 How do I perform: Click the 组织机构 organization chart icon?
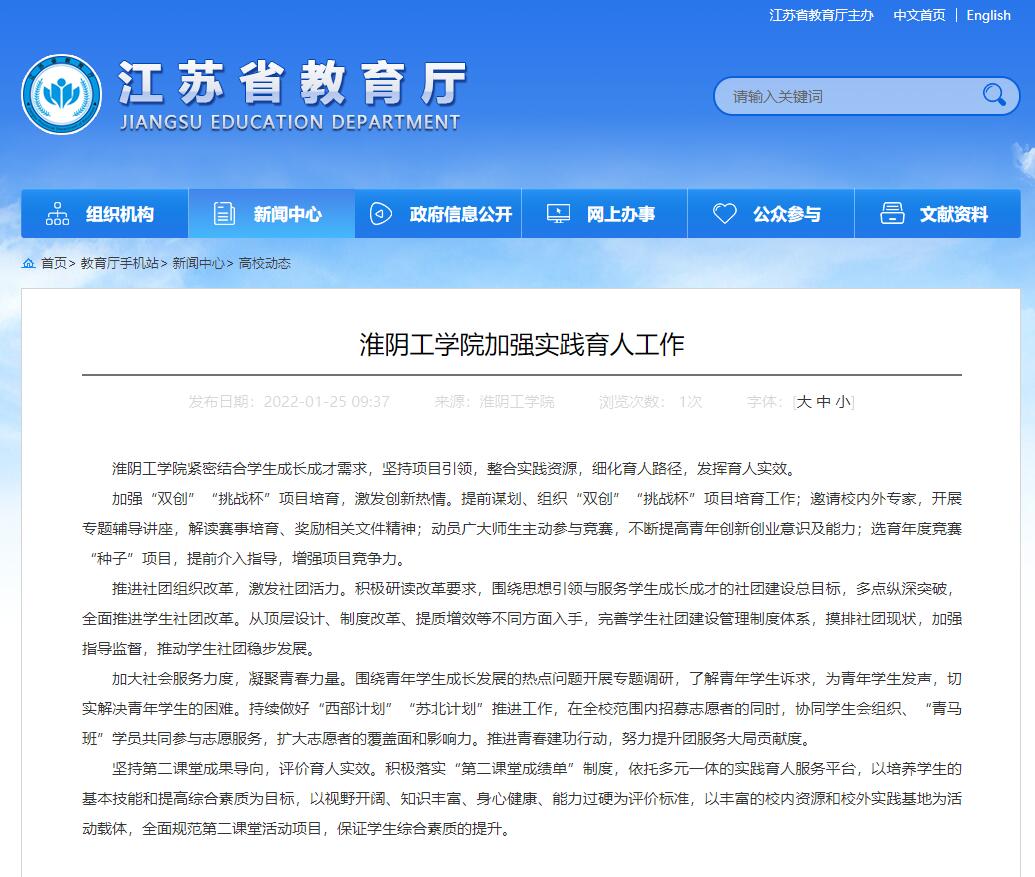point(58,214)
